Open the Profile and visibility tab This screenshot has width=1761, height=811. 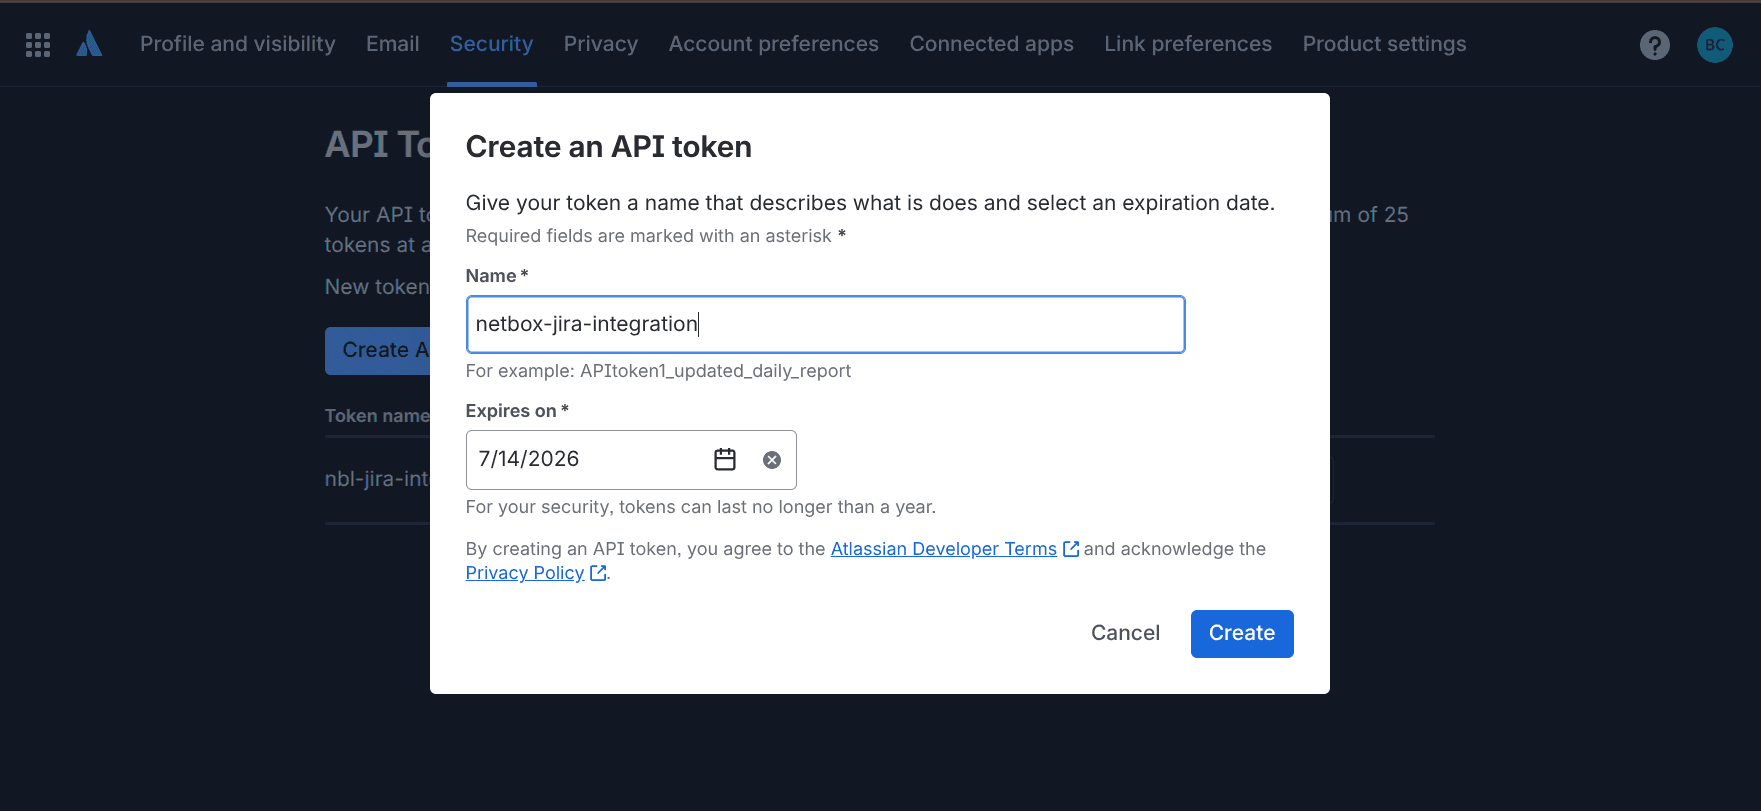coord(238,44)
